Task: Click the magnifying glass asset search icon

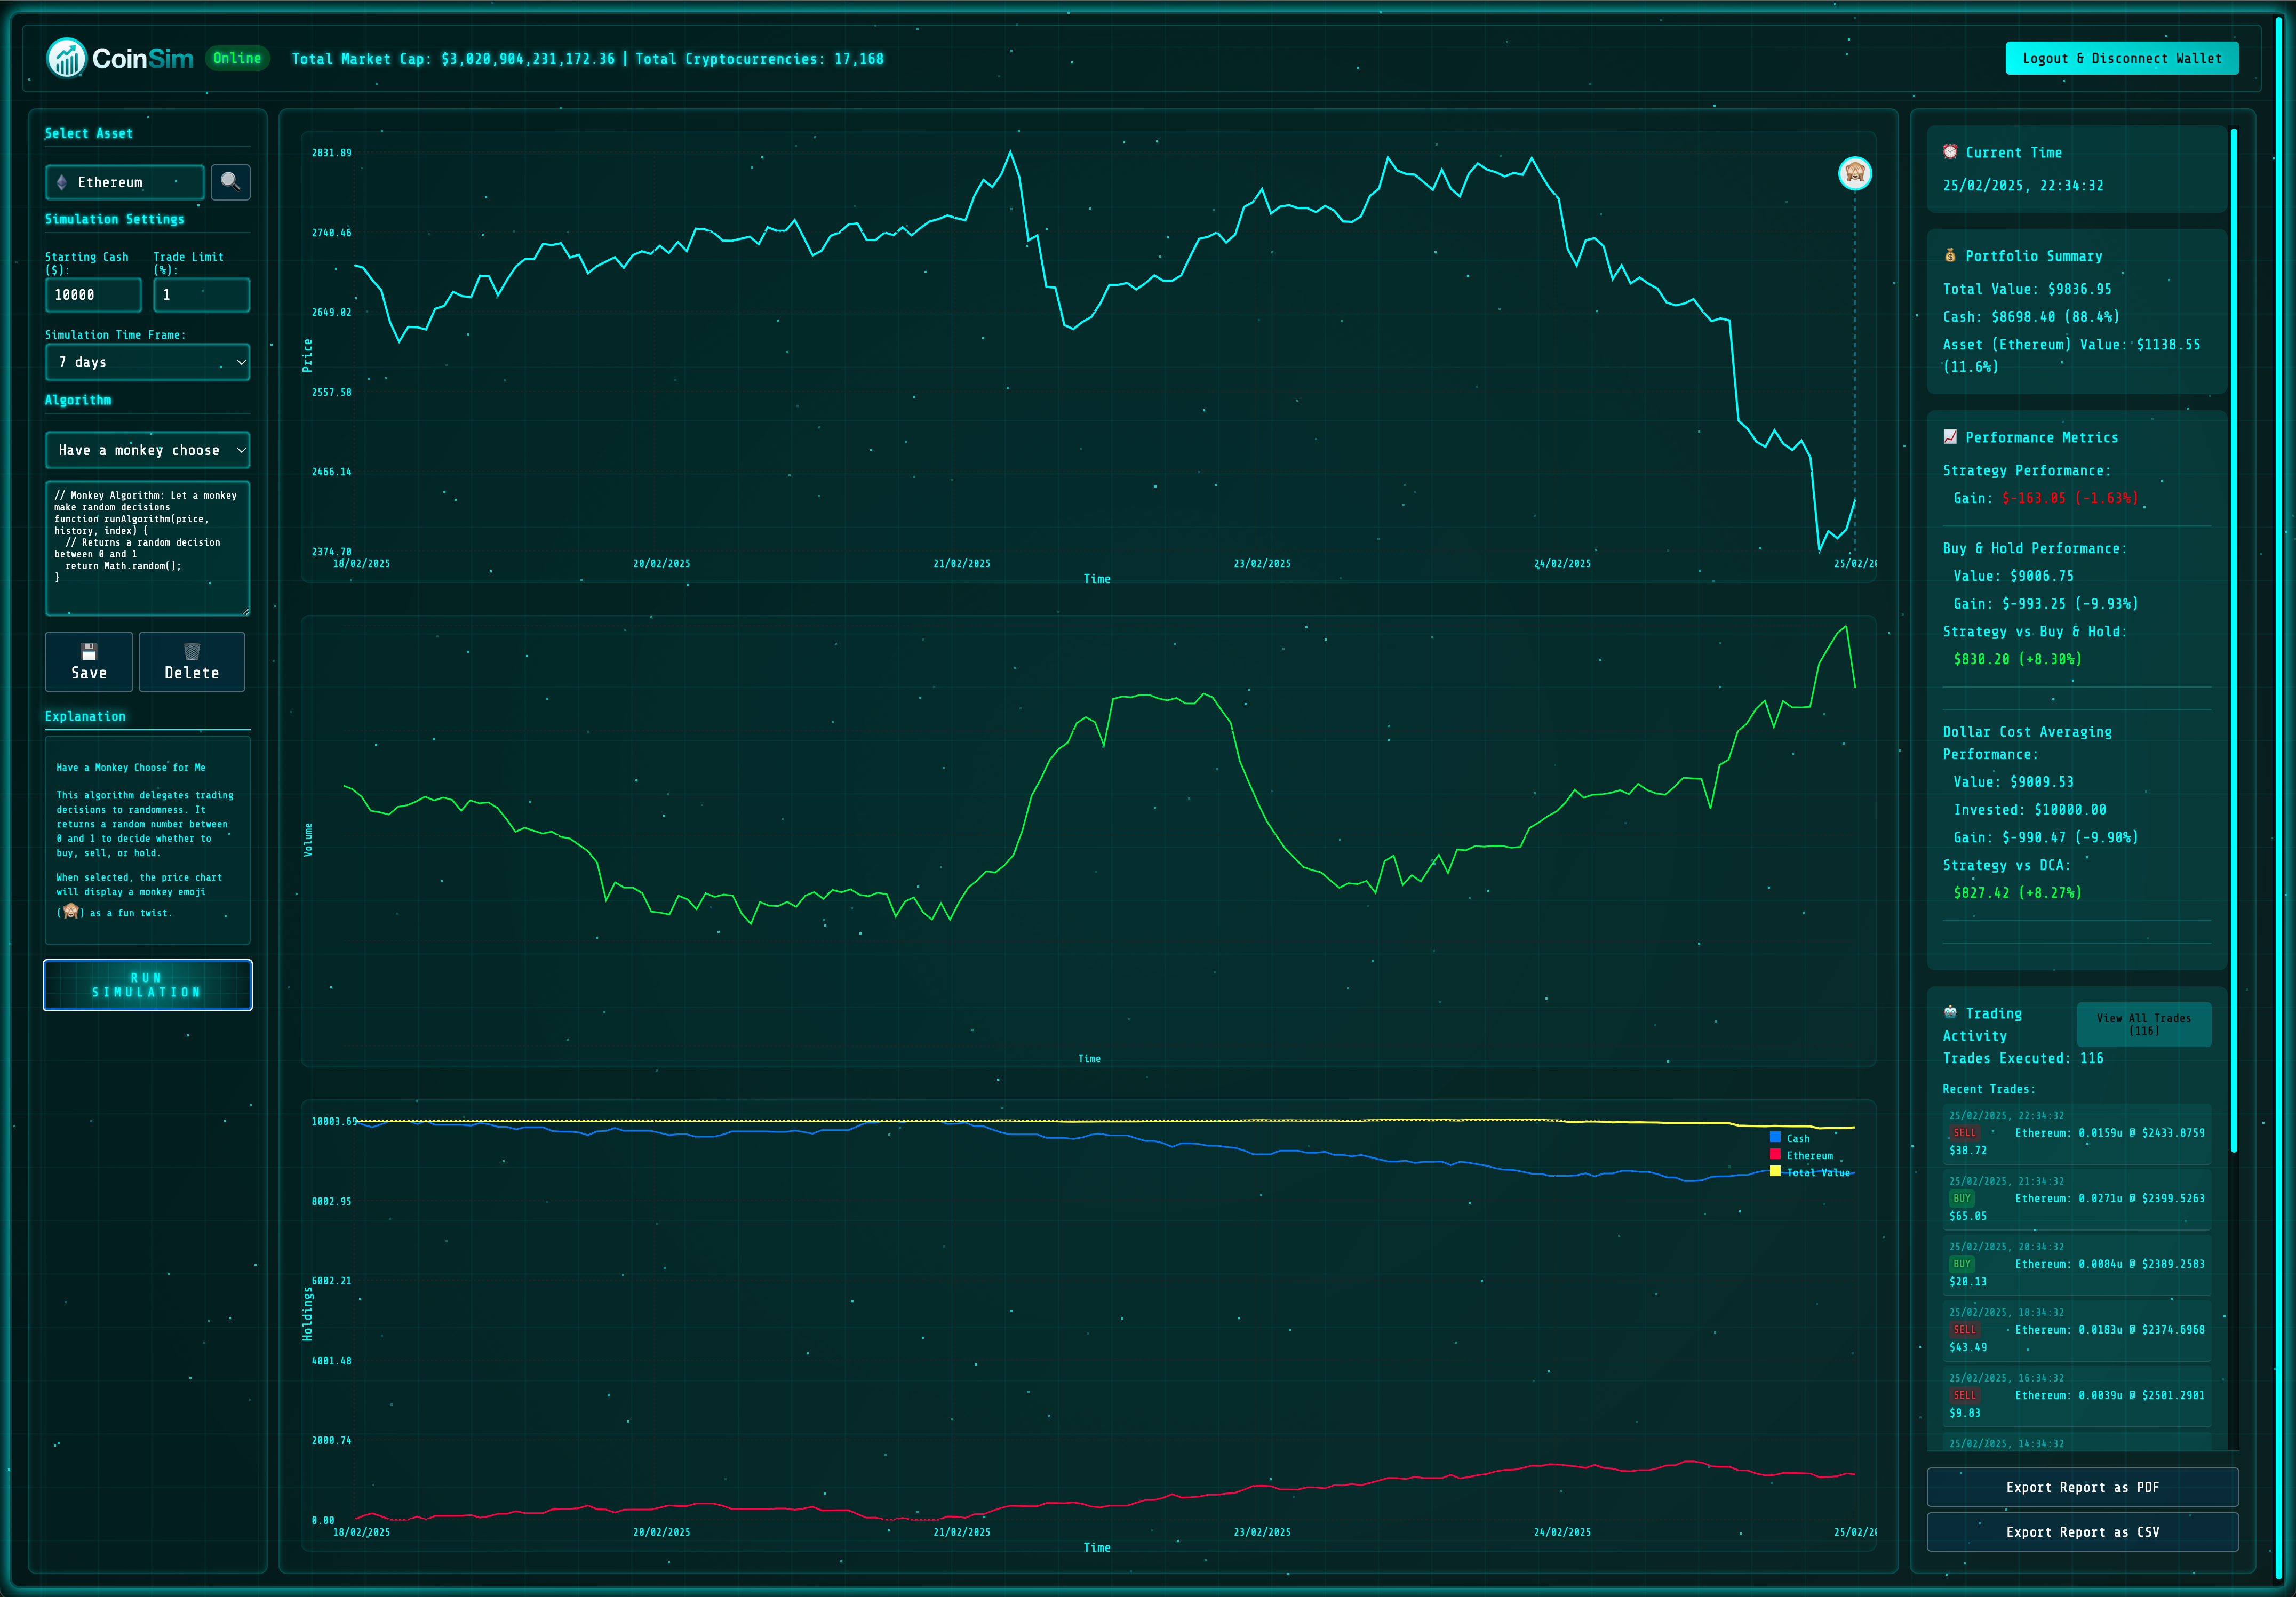Action: tap(230, 182)
